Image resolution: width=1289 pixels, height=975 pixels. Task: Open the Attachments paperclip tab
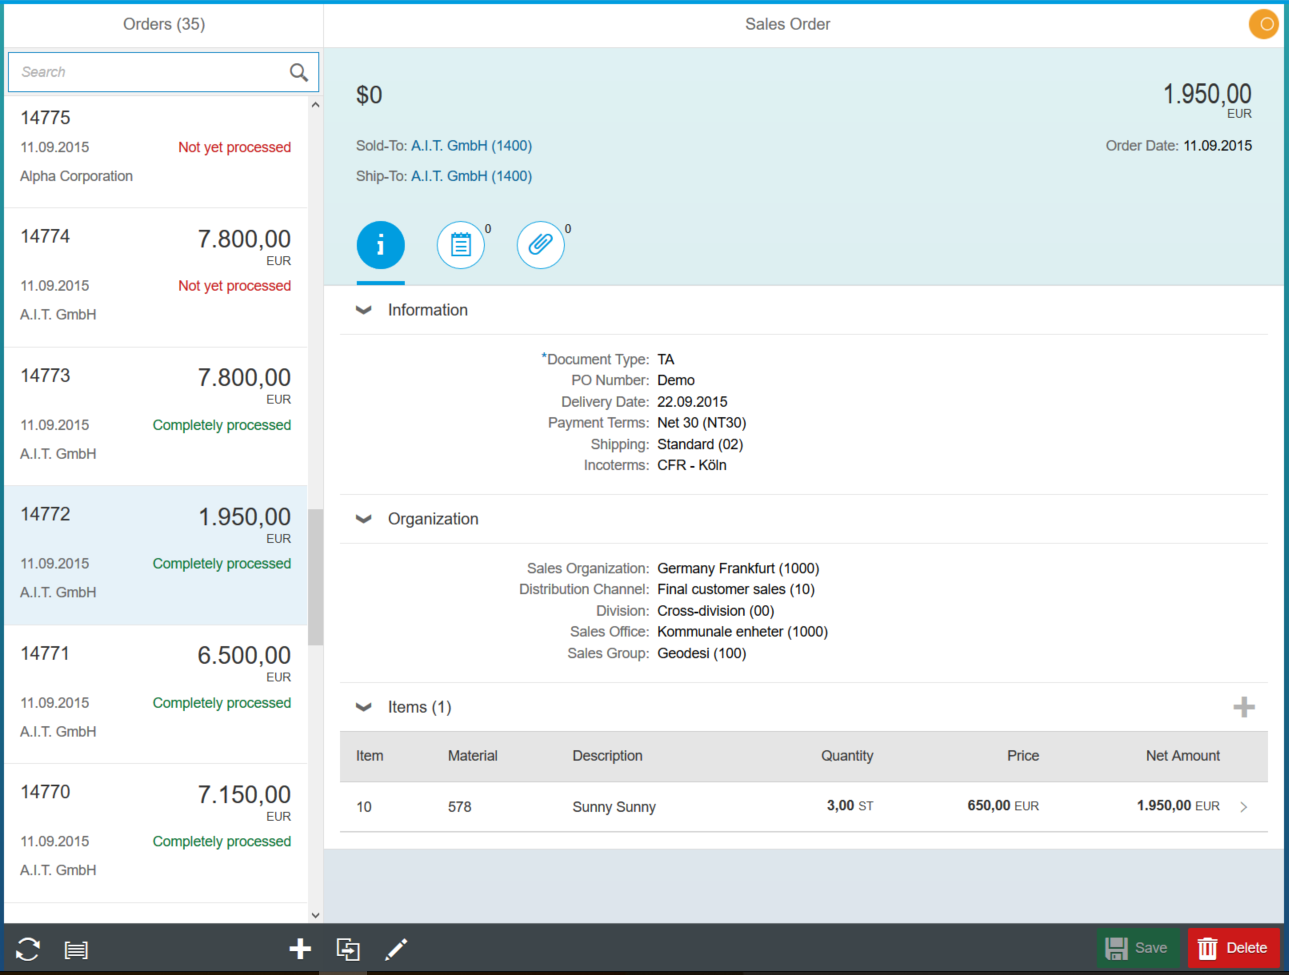point(541,245)
